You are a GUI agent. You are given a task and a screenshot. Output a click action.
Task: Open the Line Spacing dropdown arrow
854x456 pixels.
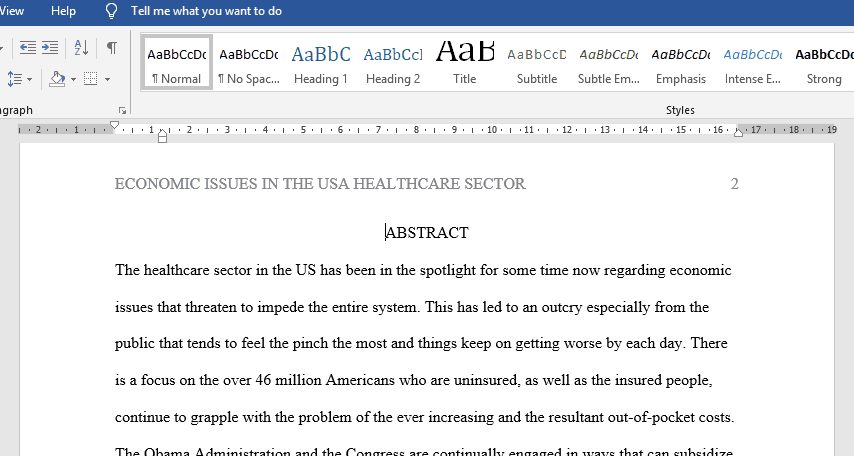pyautogui.click(x=29, y=80)
